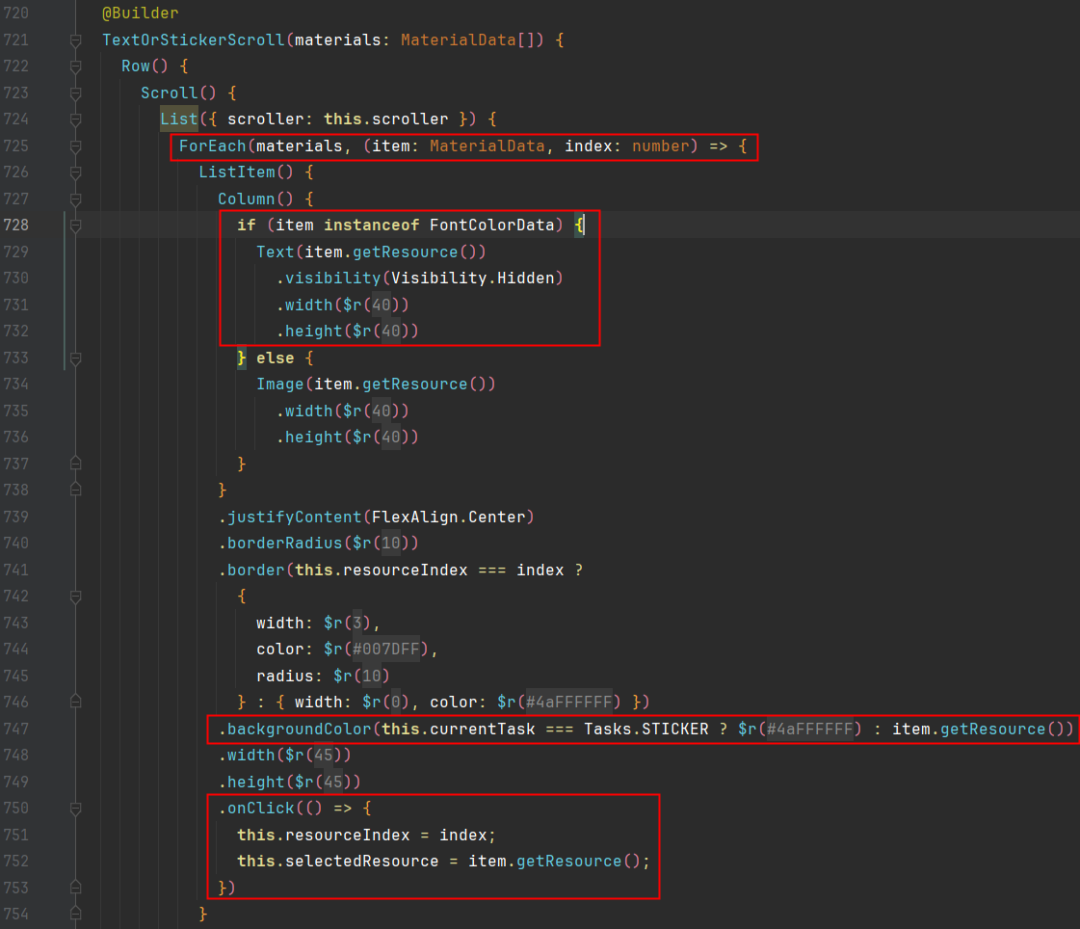Fold the ListItem() block on line 726
This screenshot has width=1080, height=929.
76,173
